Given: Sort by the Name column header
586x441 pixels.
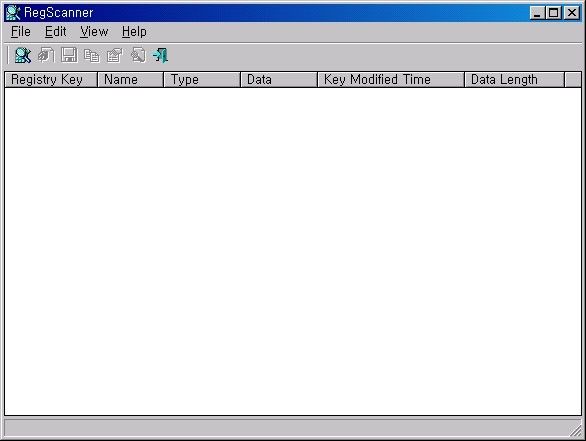Looking at the screenshot, I should [130, 80].
